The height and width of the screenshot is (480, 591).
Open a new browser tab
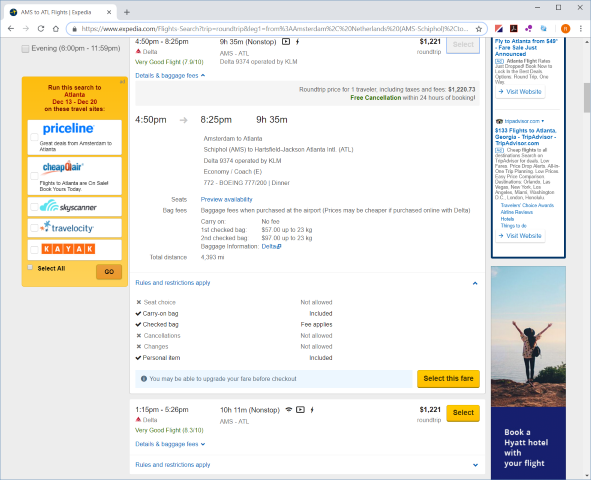coord(127,12)
